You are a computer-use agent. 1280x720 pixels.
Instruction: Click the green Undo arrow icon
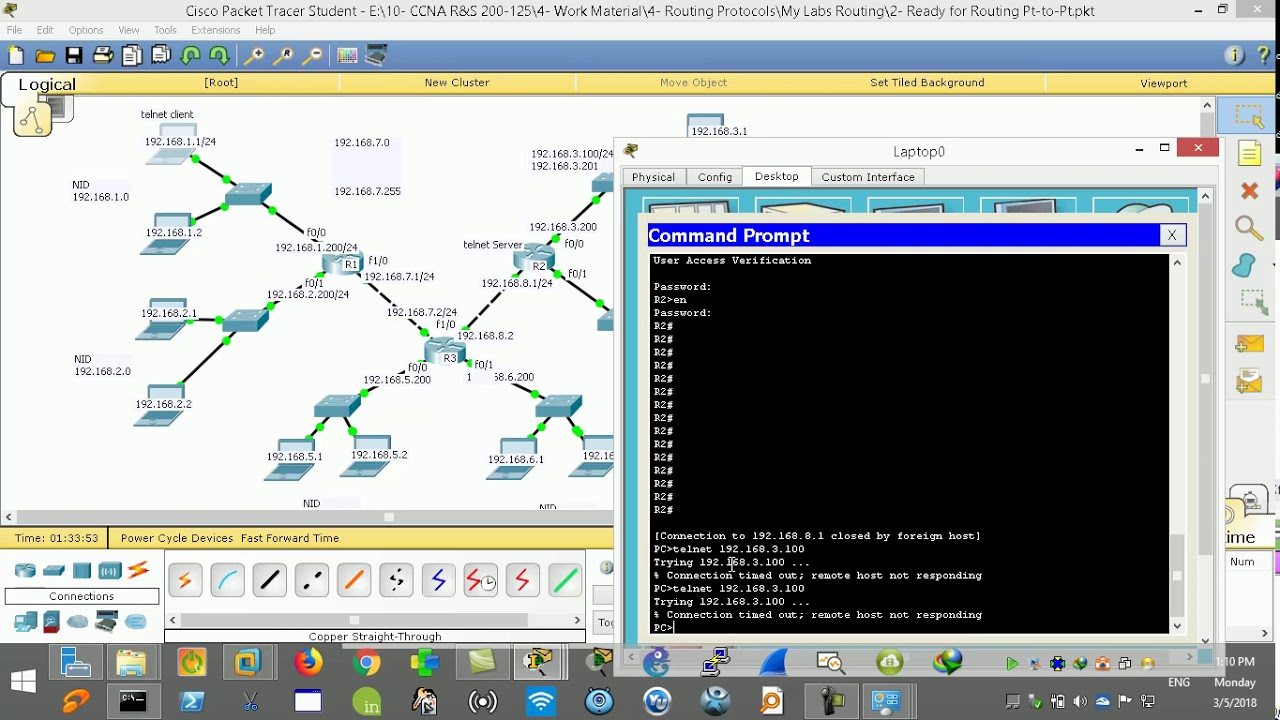[x=190, y=56]
